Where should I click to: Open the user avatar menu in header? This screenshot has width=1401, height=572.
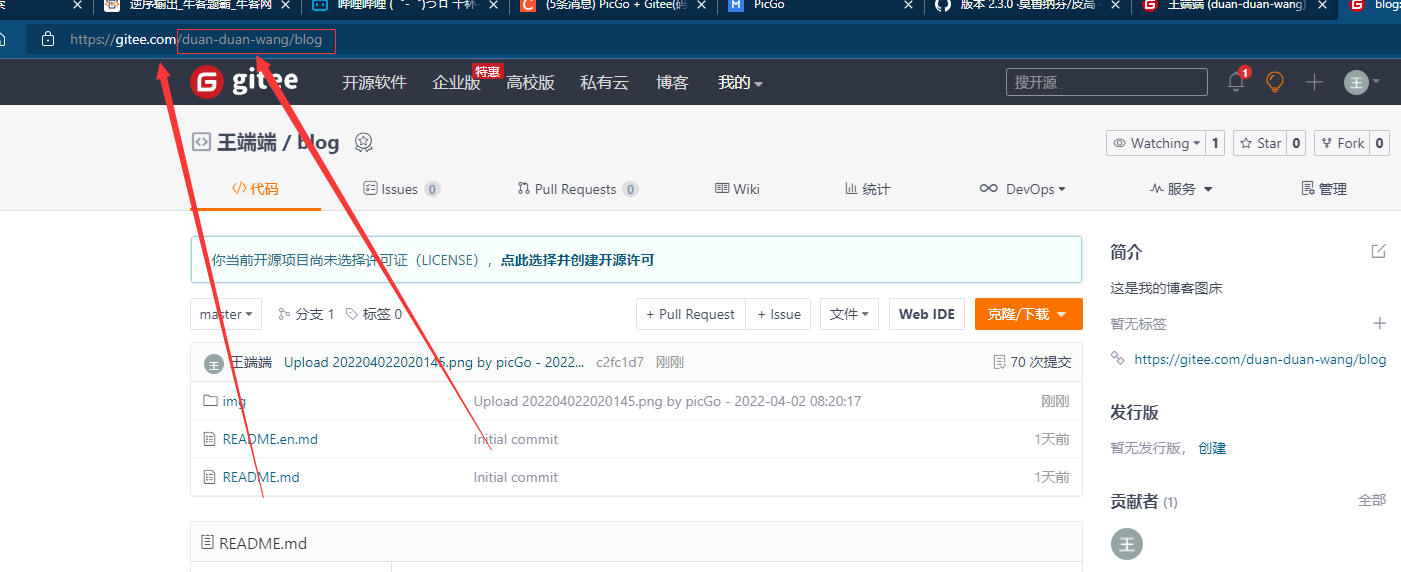point(1361,82)
